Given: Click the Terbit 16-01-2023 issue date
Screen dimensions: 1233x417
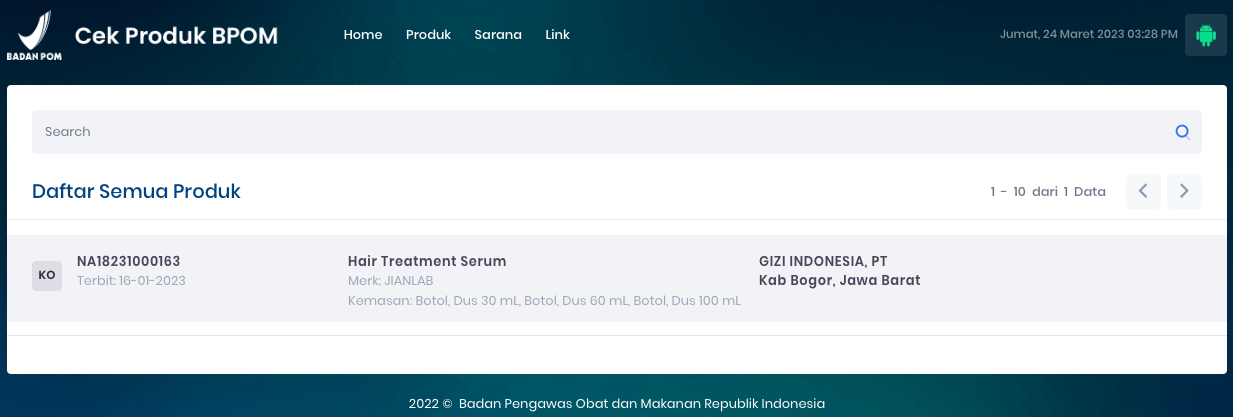Looking at the screenshot, I should 131,281.
